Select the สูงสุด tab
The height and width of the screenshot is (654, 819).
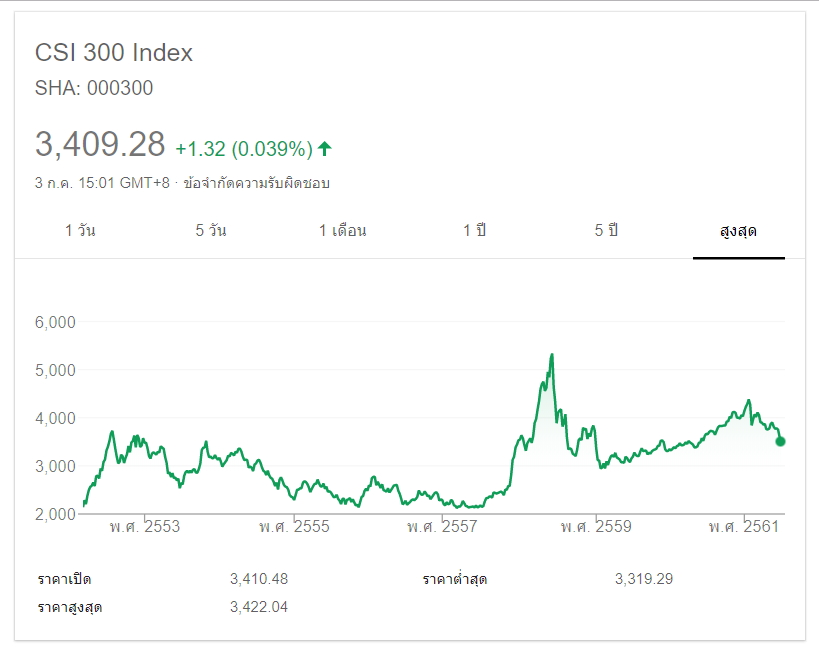[738, 231]
